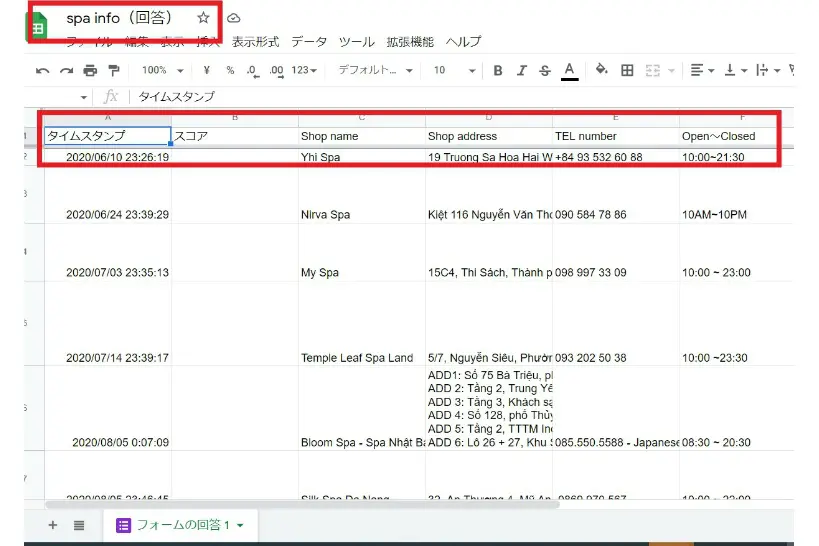Screen dimensions: 819x546
Task: Open the ヘルプ menu
Action: point(463,42)
